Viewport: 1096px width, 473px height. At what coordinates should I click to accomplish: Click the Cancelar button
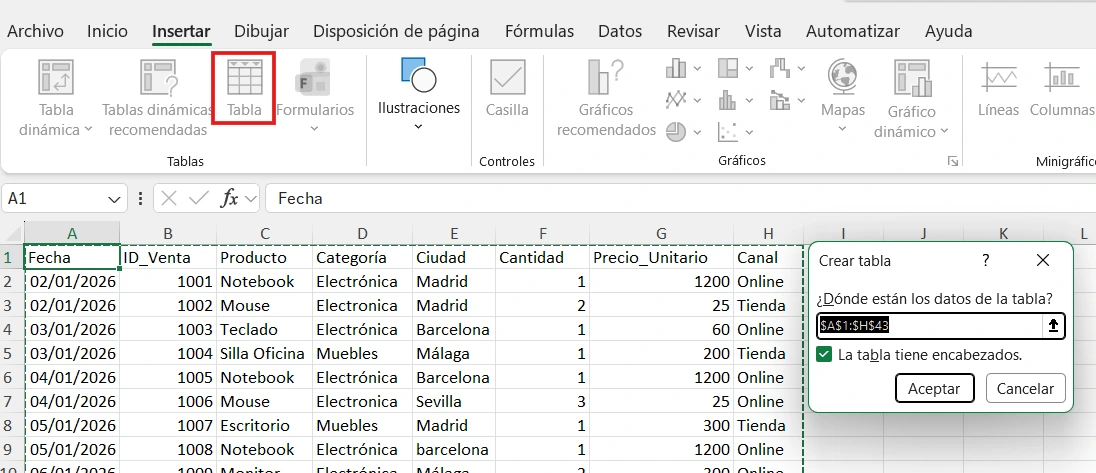[1025, 388]
